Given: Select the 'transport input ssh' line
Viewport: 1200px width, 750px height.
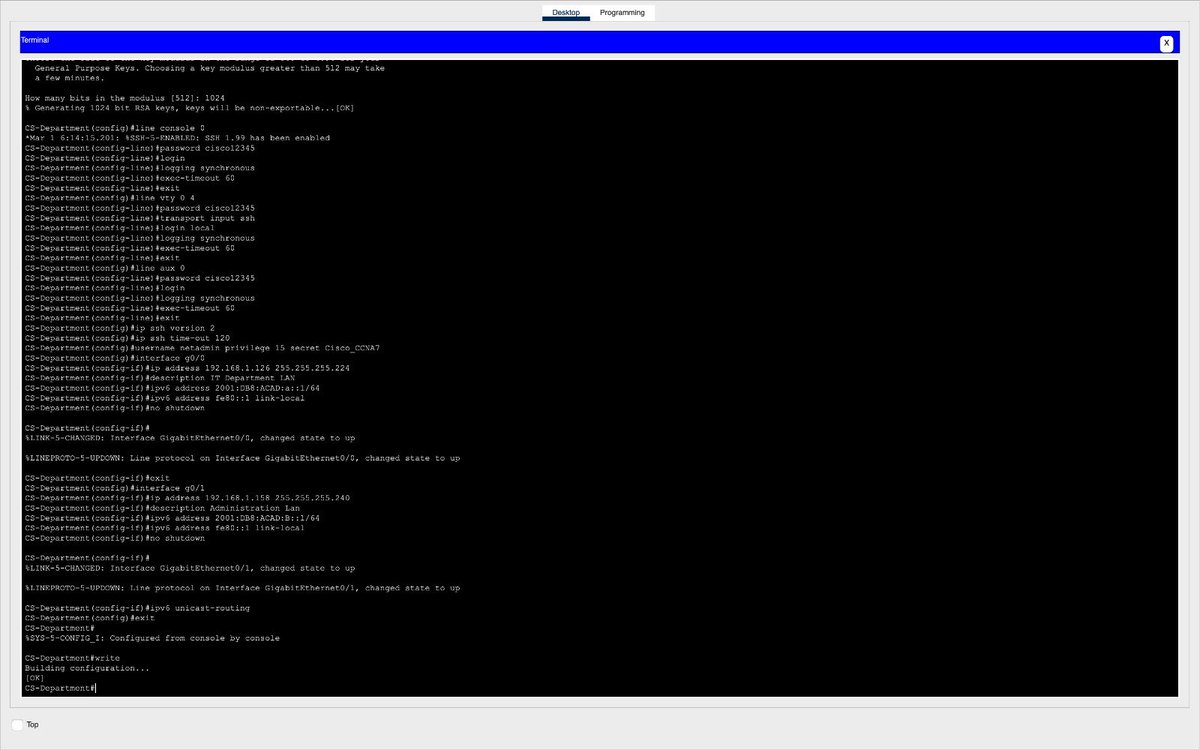Looking at the screenshot, I should (x=140, y=218).
